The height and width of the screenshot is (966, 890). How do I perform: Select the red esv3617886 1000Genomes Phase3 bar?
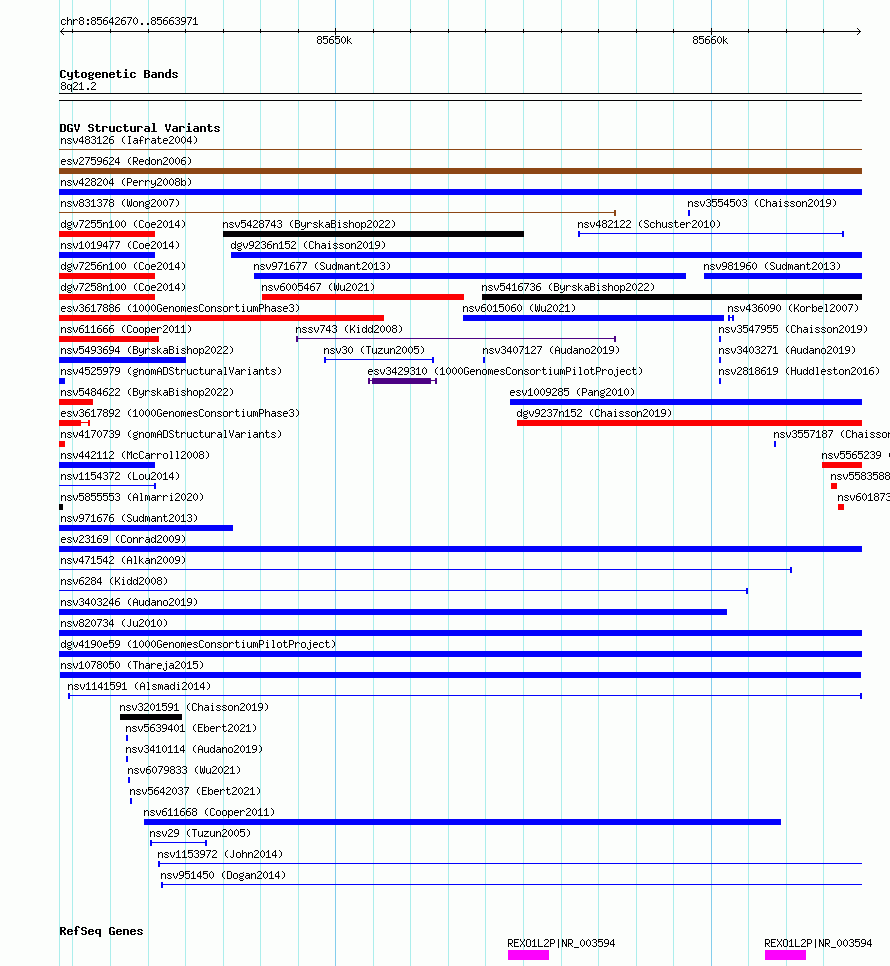tap(222, 318)
